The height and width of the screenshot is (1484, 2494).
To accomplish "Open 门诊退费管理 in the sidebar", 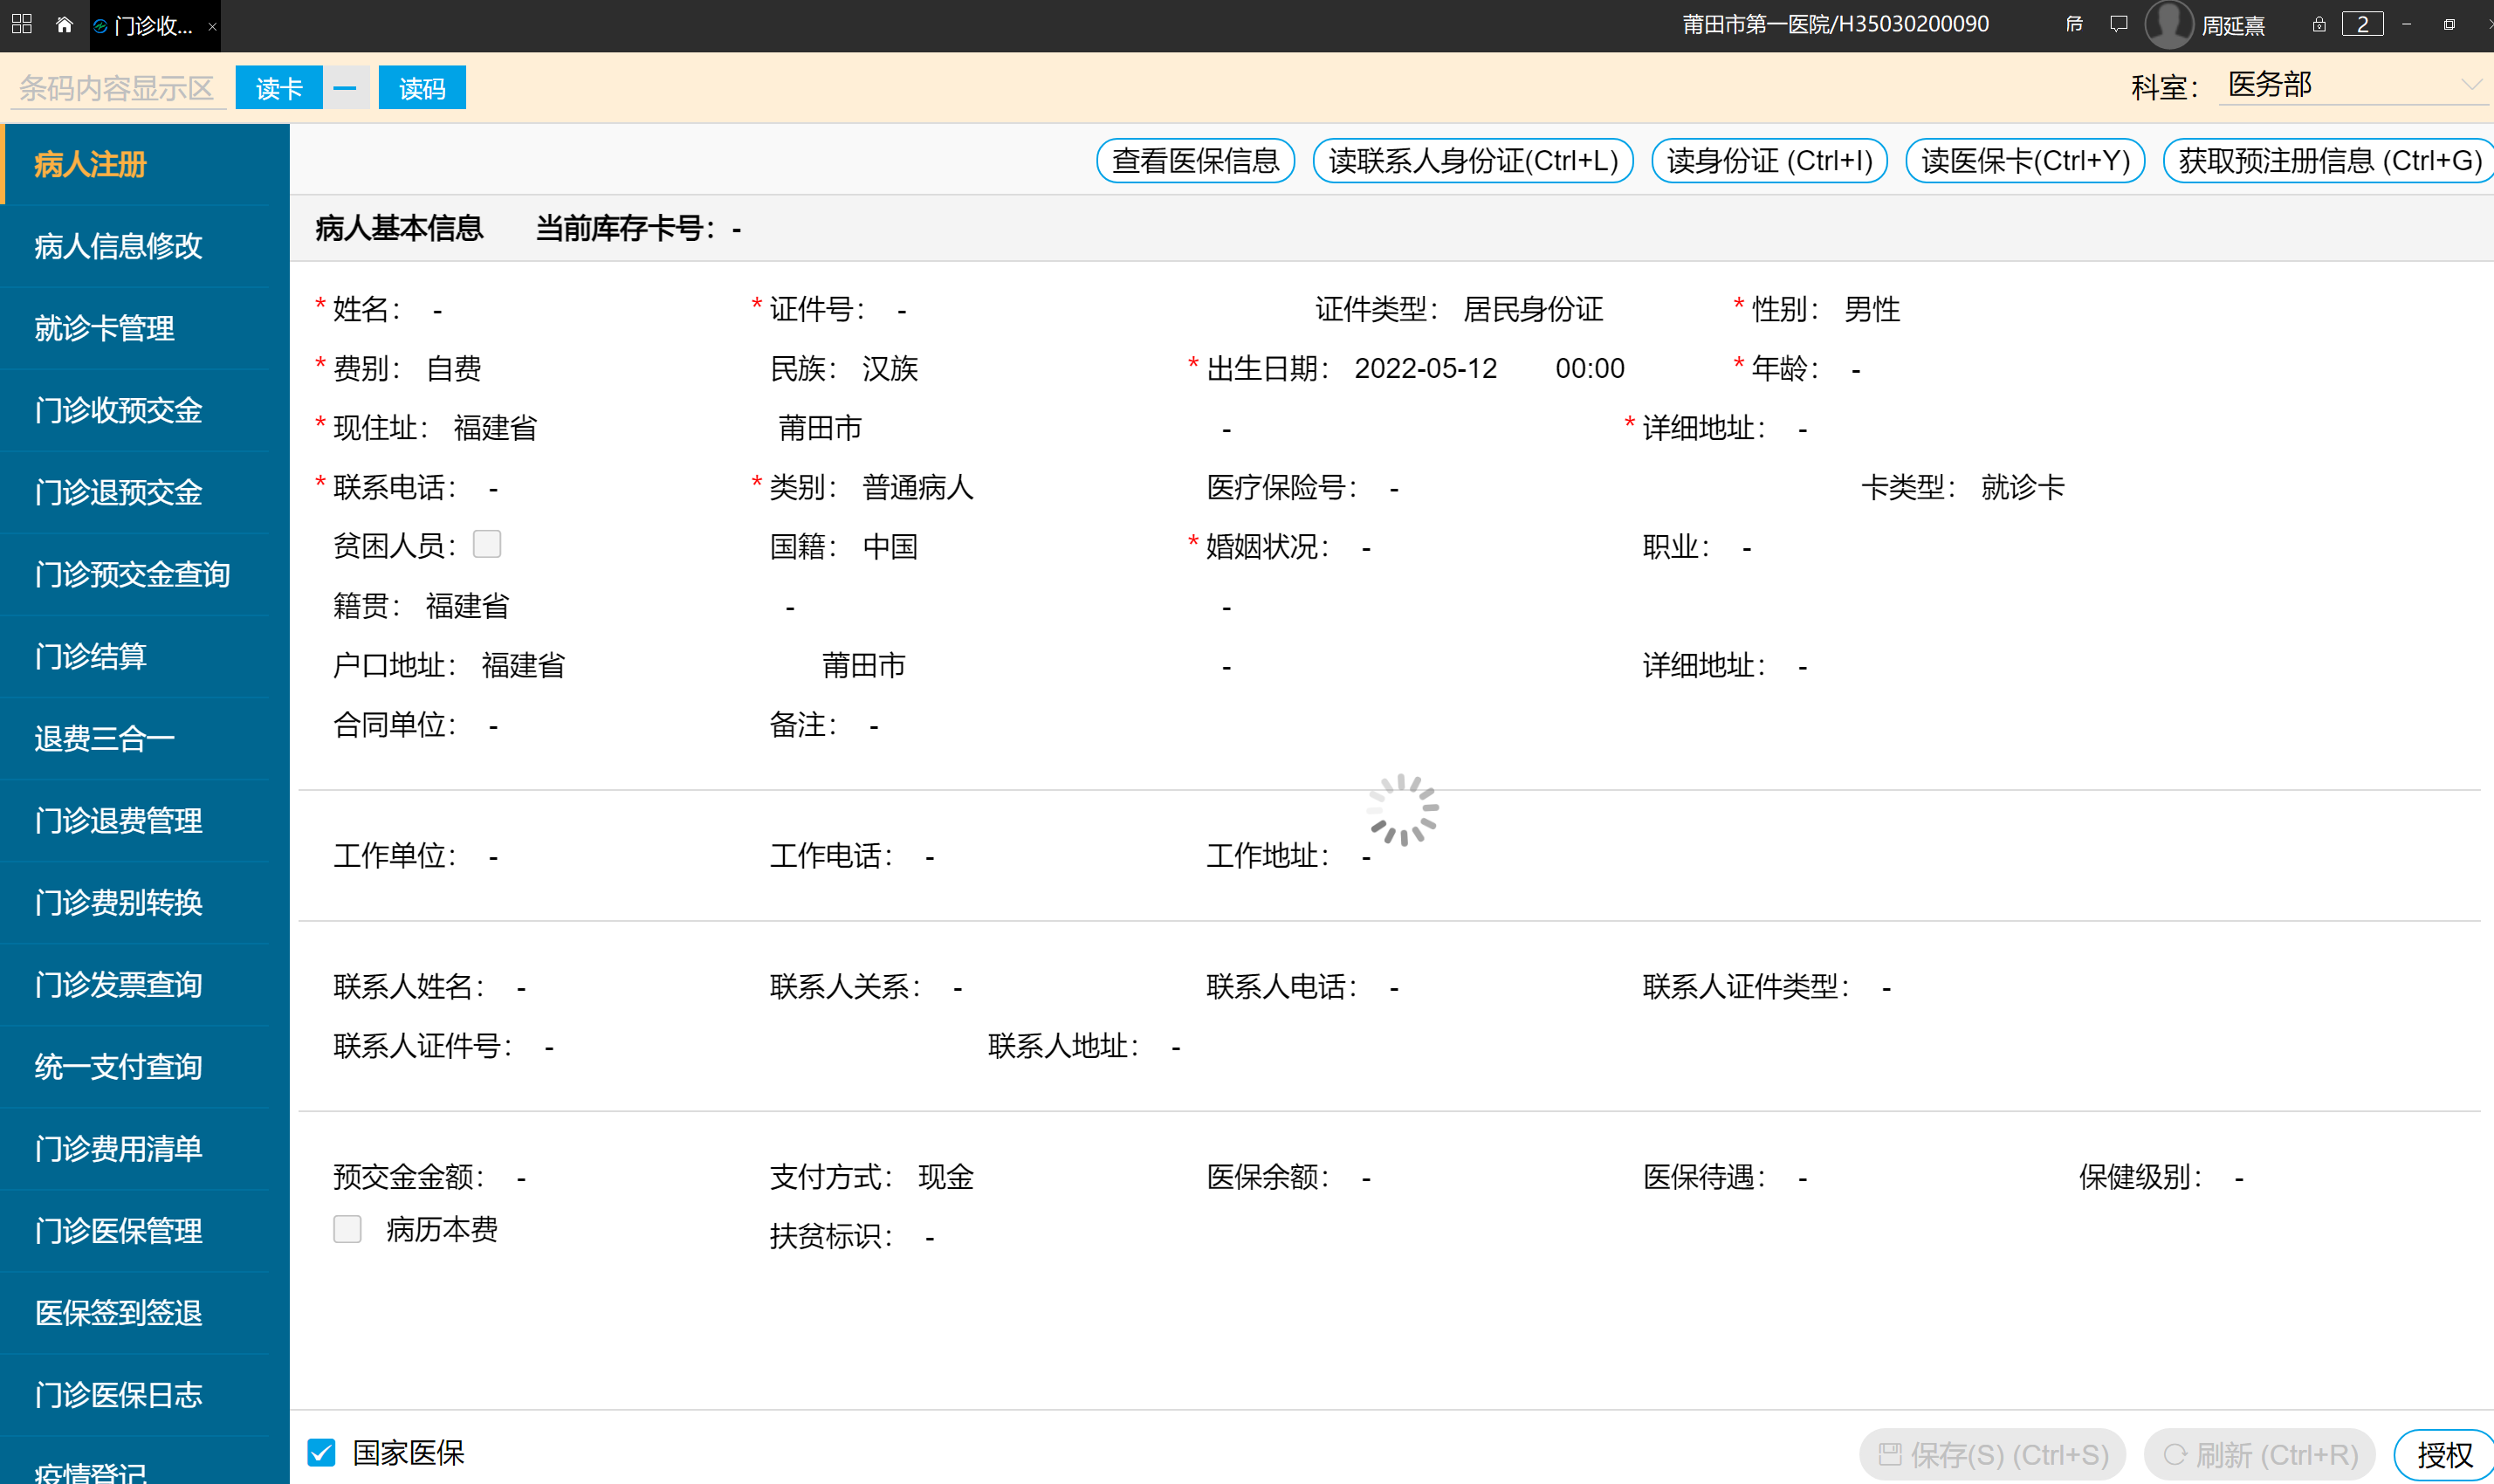I will [145, 820].
